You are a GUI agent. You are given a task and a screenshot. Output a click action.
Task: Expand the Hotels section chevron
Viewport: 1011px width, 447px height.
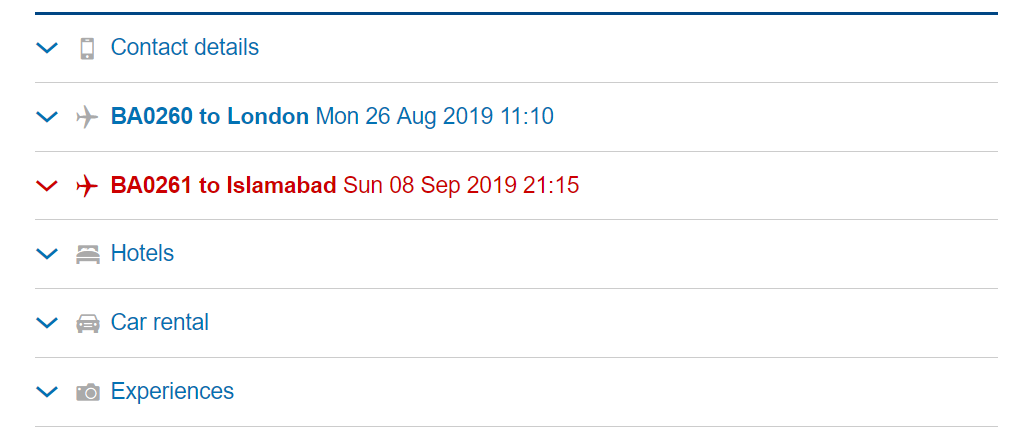click(x=47, y=254)
